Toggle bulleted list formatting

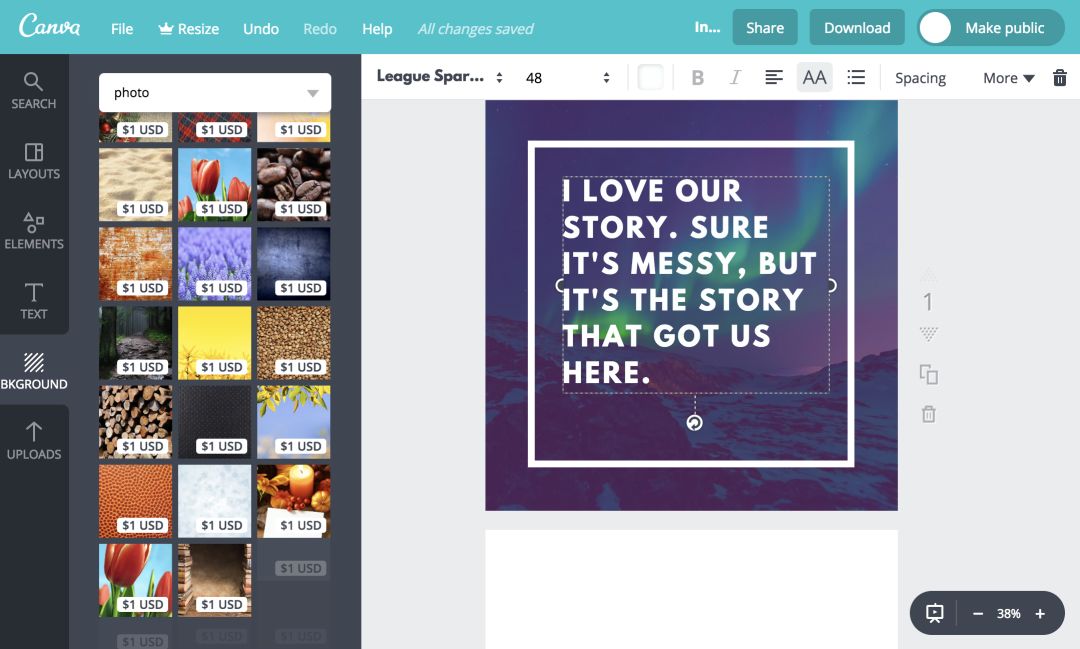(855, 77)
